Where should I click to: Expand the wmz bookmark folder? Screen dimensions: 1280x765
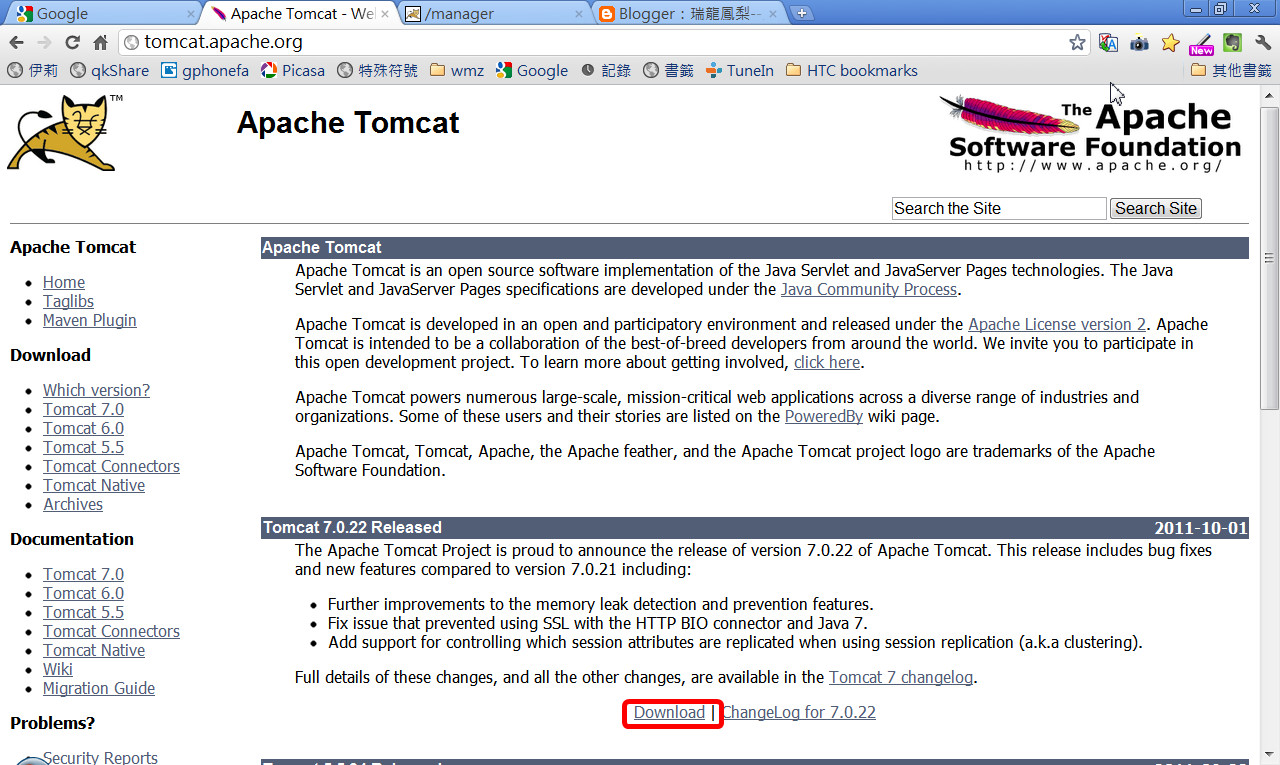(457, 70)
